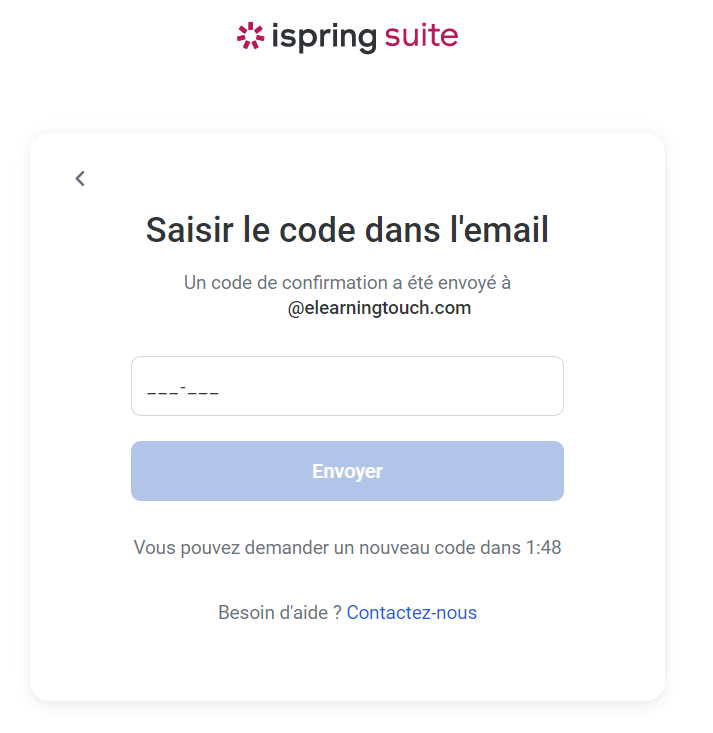The width and height of the screenshot is (713, 733).
Task: Click the iSpring starburst logo icon
Action: point(250,37)
